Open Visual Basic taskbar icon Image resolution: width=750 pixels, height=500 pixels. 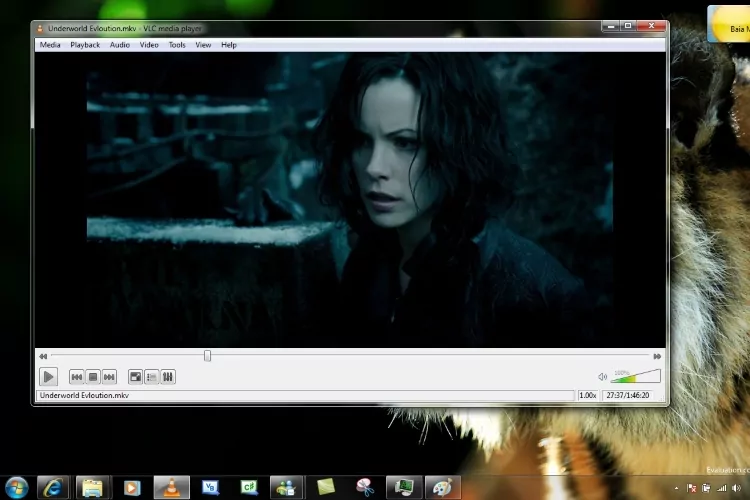(x=210, y=488)
